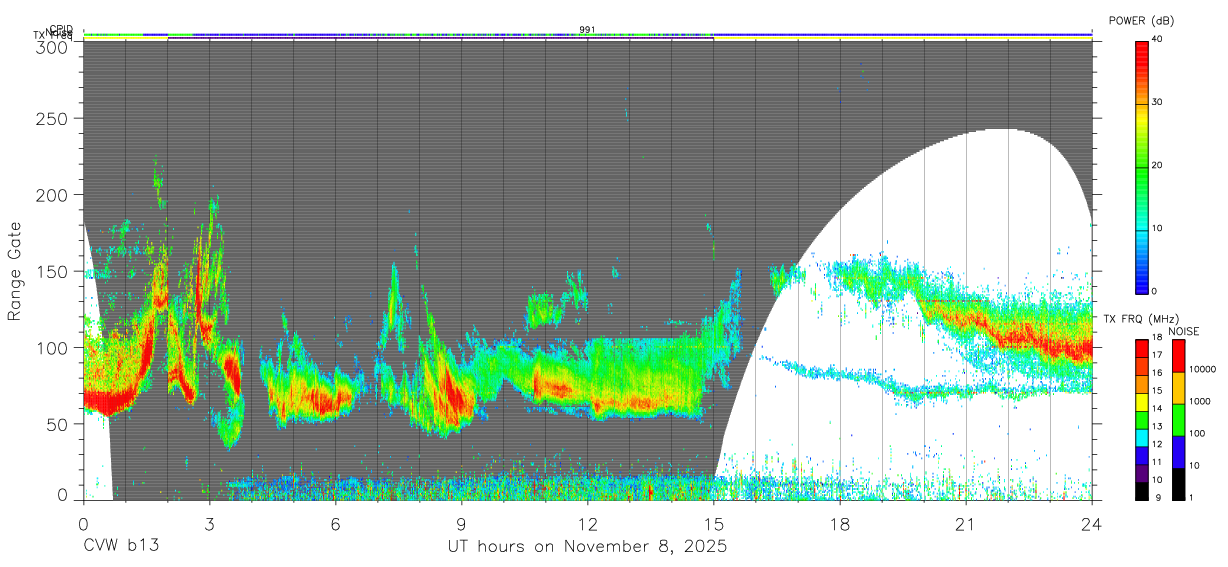Click the 0 range gate tick label
1228x567 pixels.
pos(62,494)
